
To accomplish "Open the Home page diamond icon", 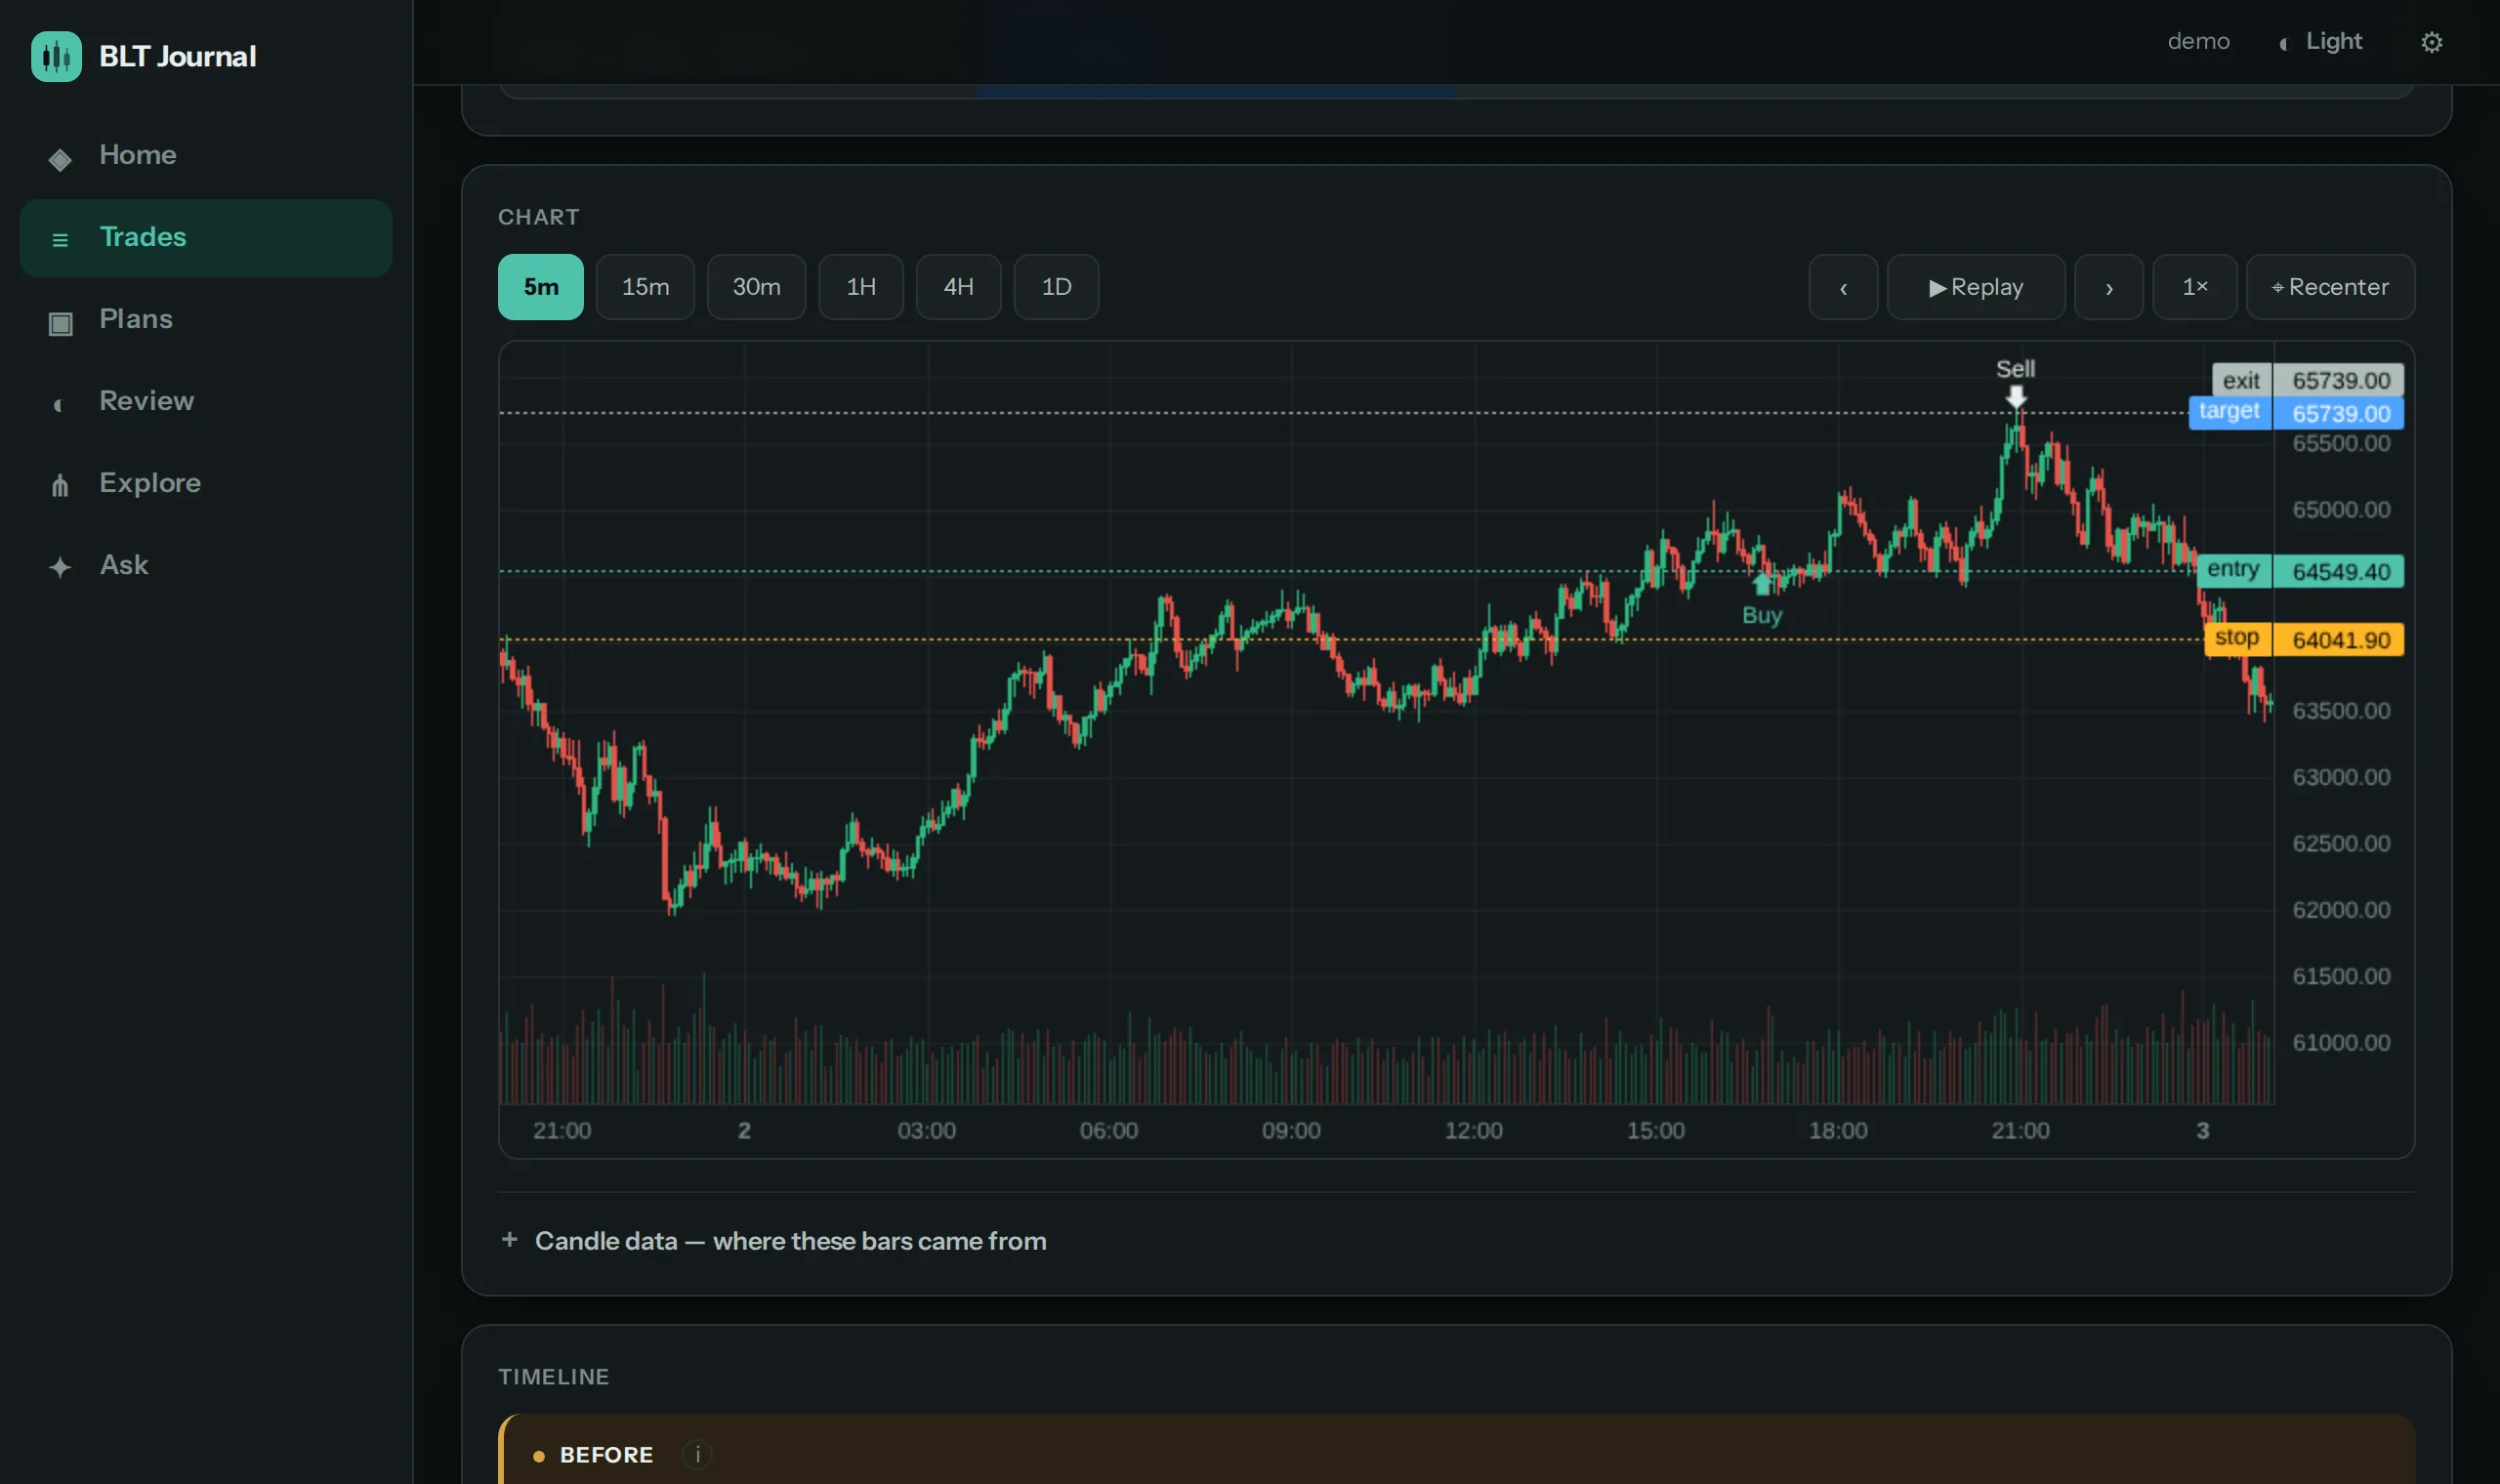I will tap(60, 159).
